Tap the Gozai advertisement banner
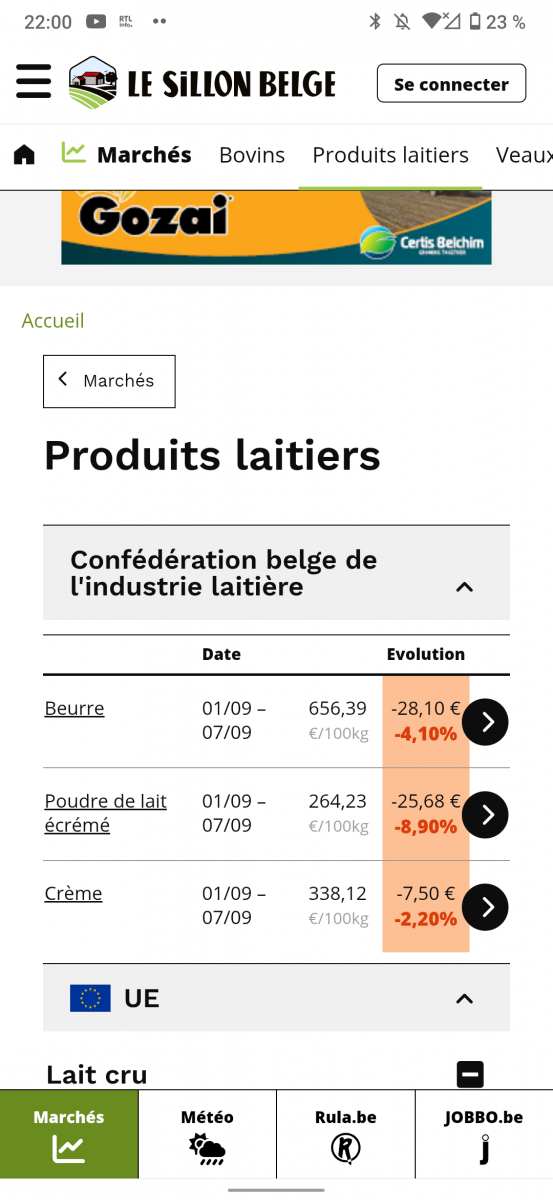Image resolution: width=553 pixels, height=1200 pixels. point(276,228)
